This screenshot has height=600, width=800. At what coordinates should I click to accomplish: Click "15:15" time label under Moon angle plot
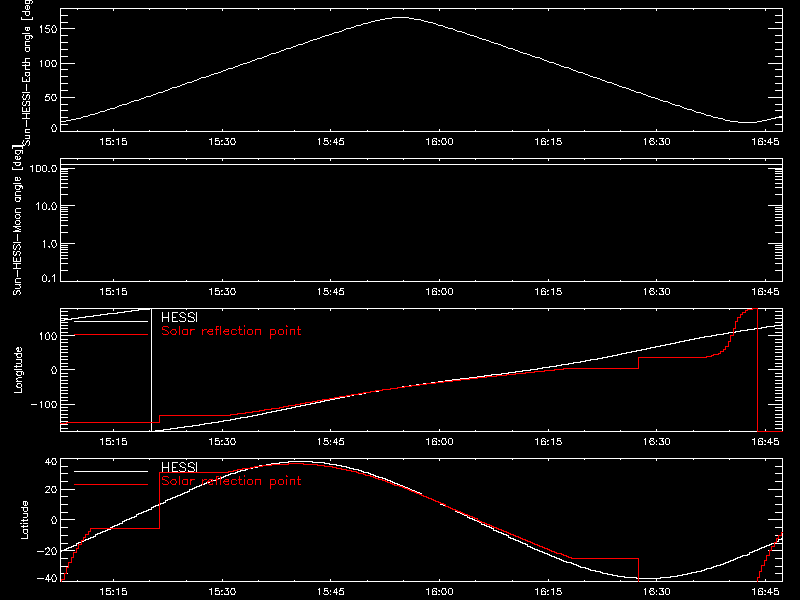(x=113, y=292)
